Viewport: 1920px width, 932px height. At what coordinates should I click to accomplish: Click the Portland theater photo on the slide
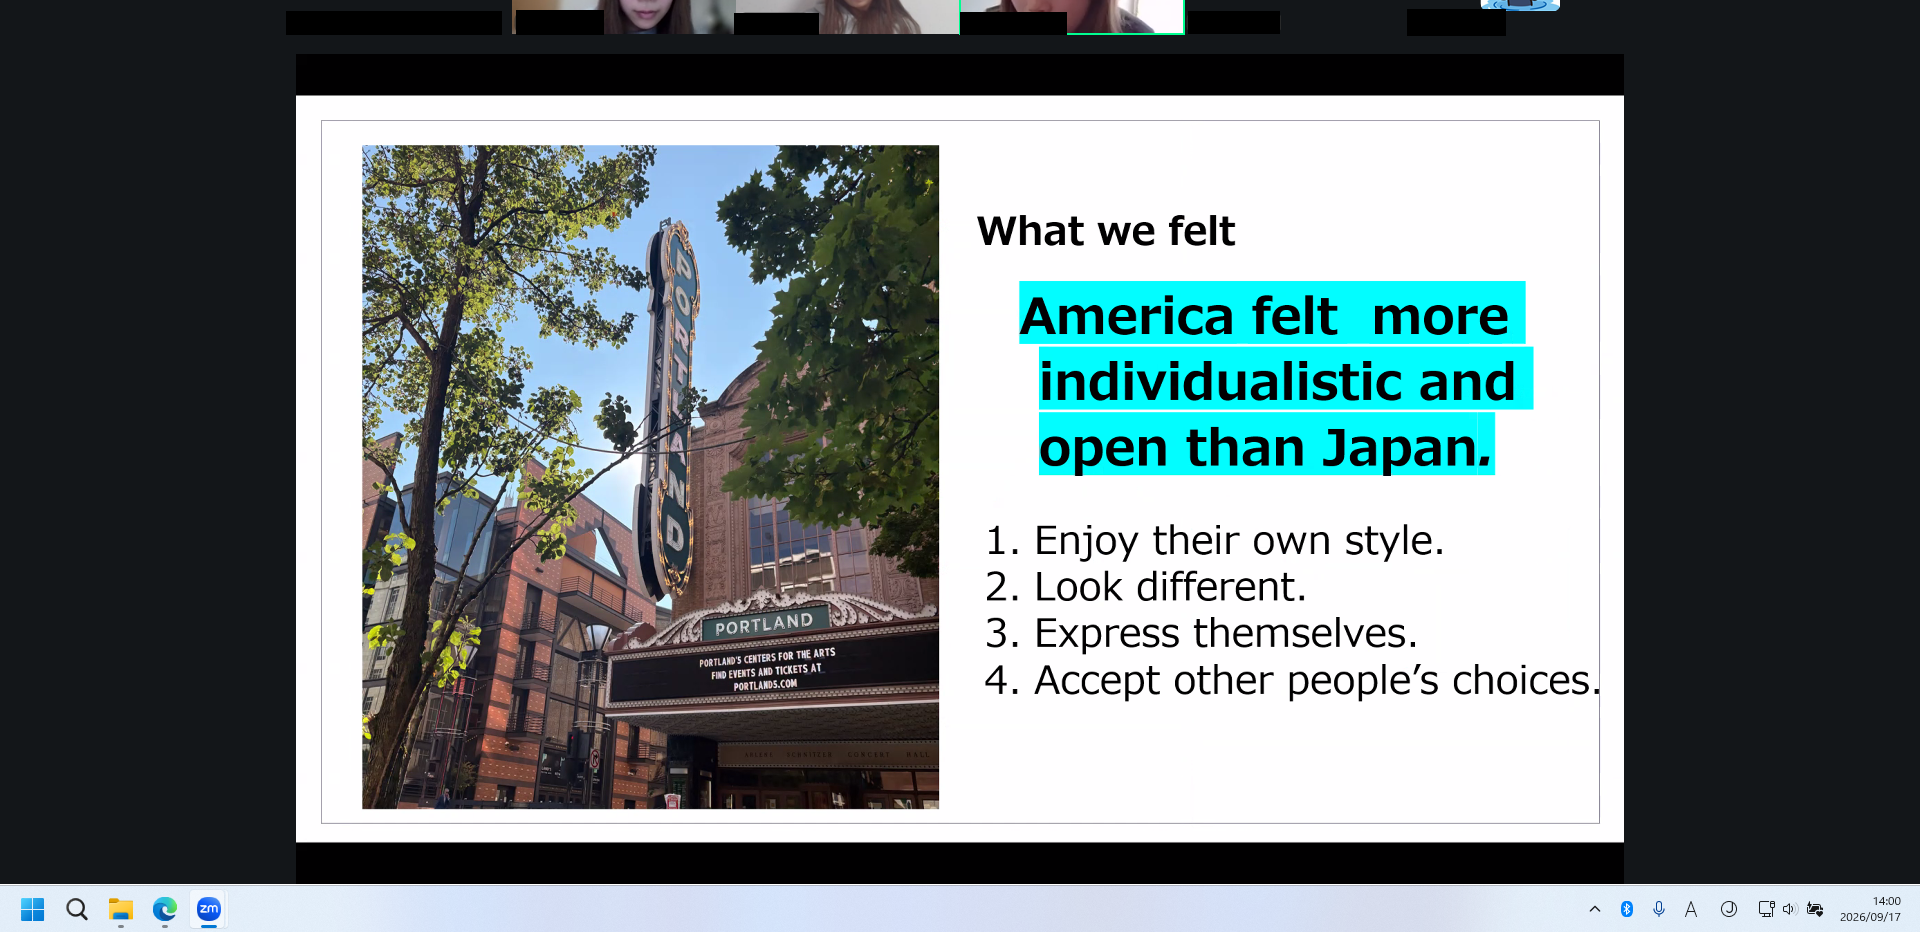(650, 477)
